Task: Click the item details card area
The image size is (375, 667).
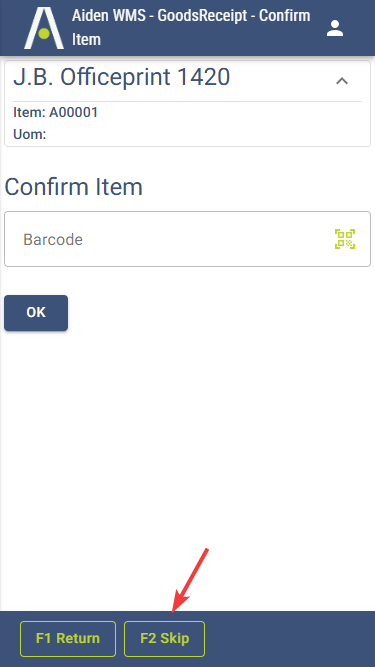Action: [188, 104]
